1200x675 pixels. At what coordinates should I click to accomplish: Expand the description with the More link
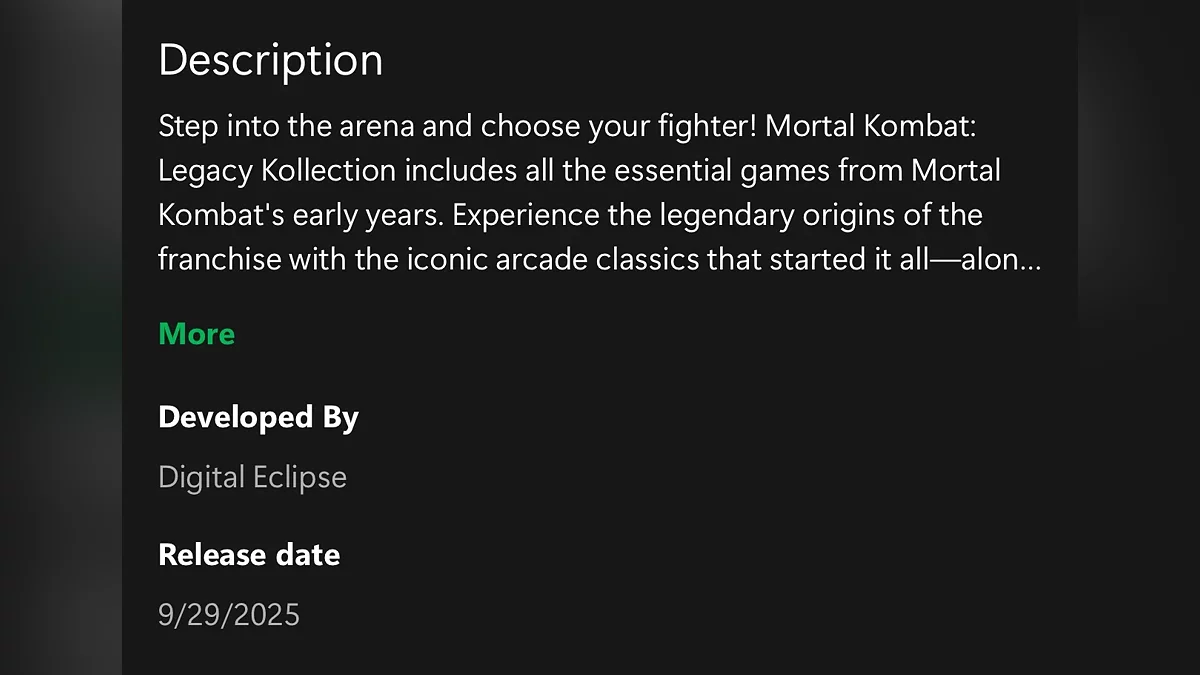pyautogui.click(x=196, y=334)
